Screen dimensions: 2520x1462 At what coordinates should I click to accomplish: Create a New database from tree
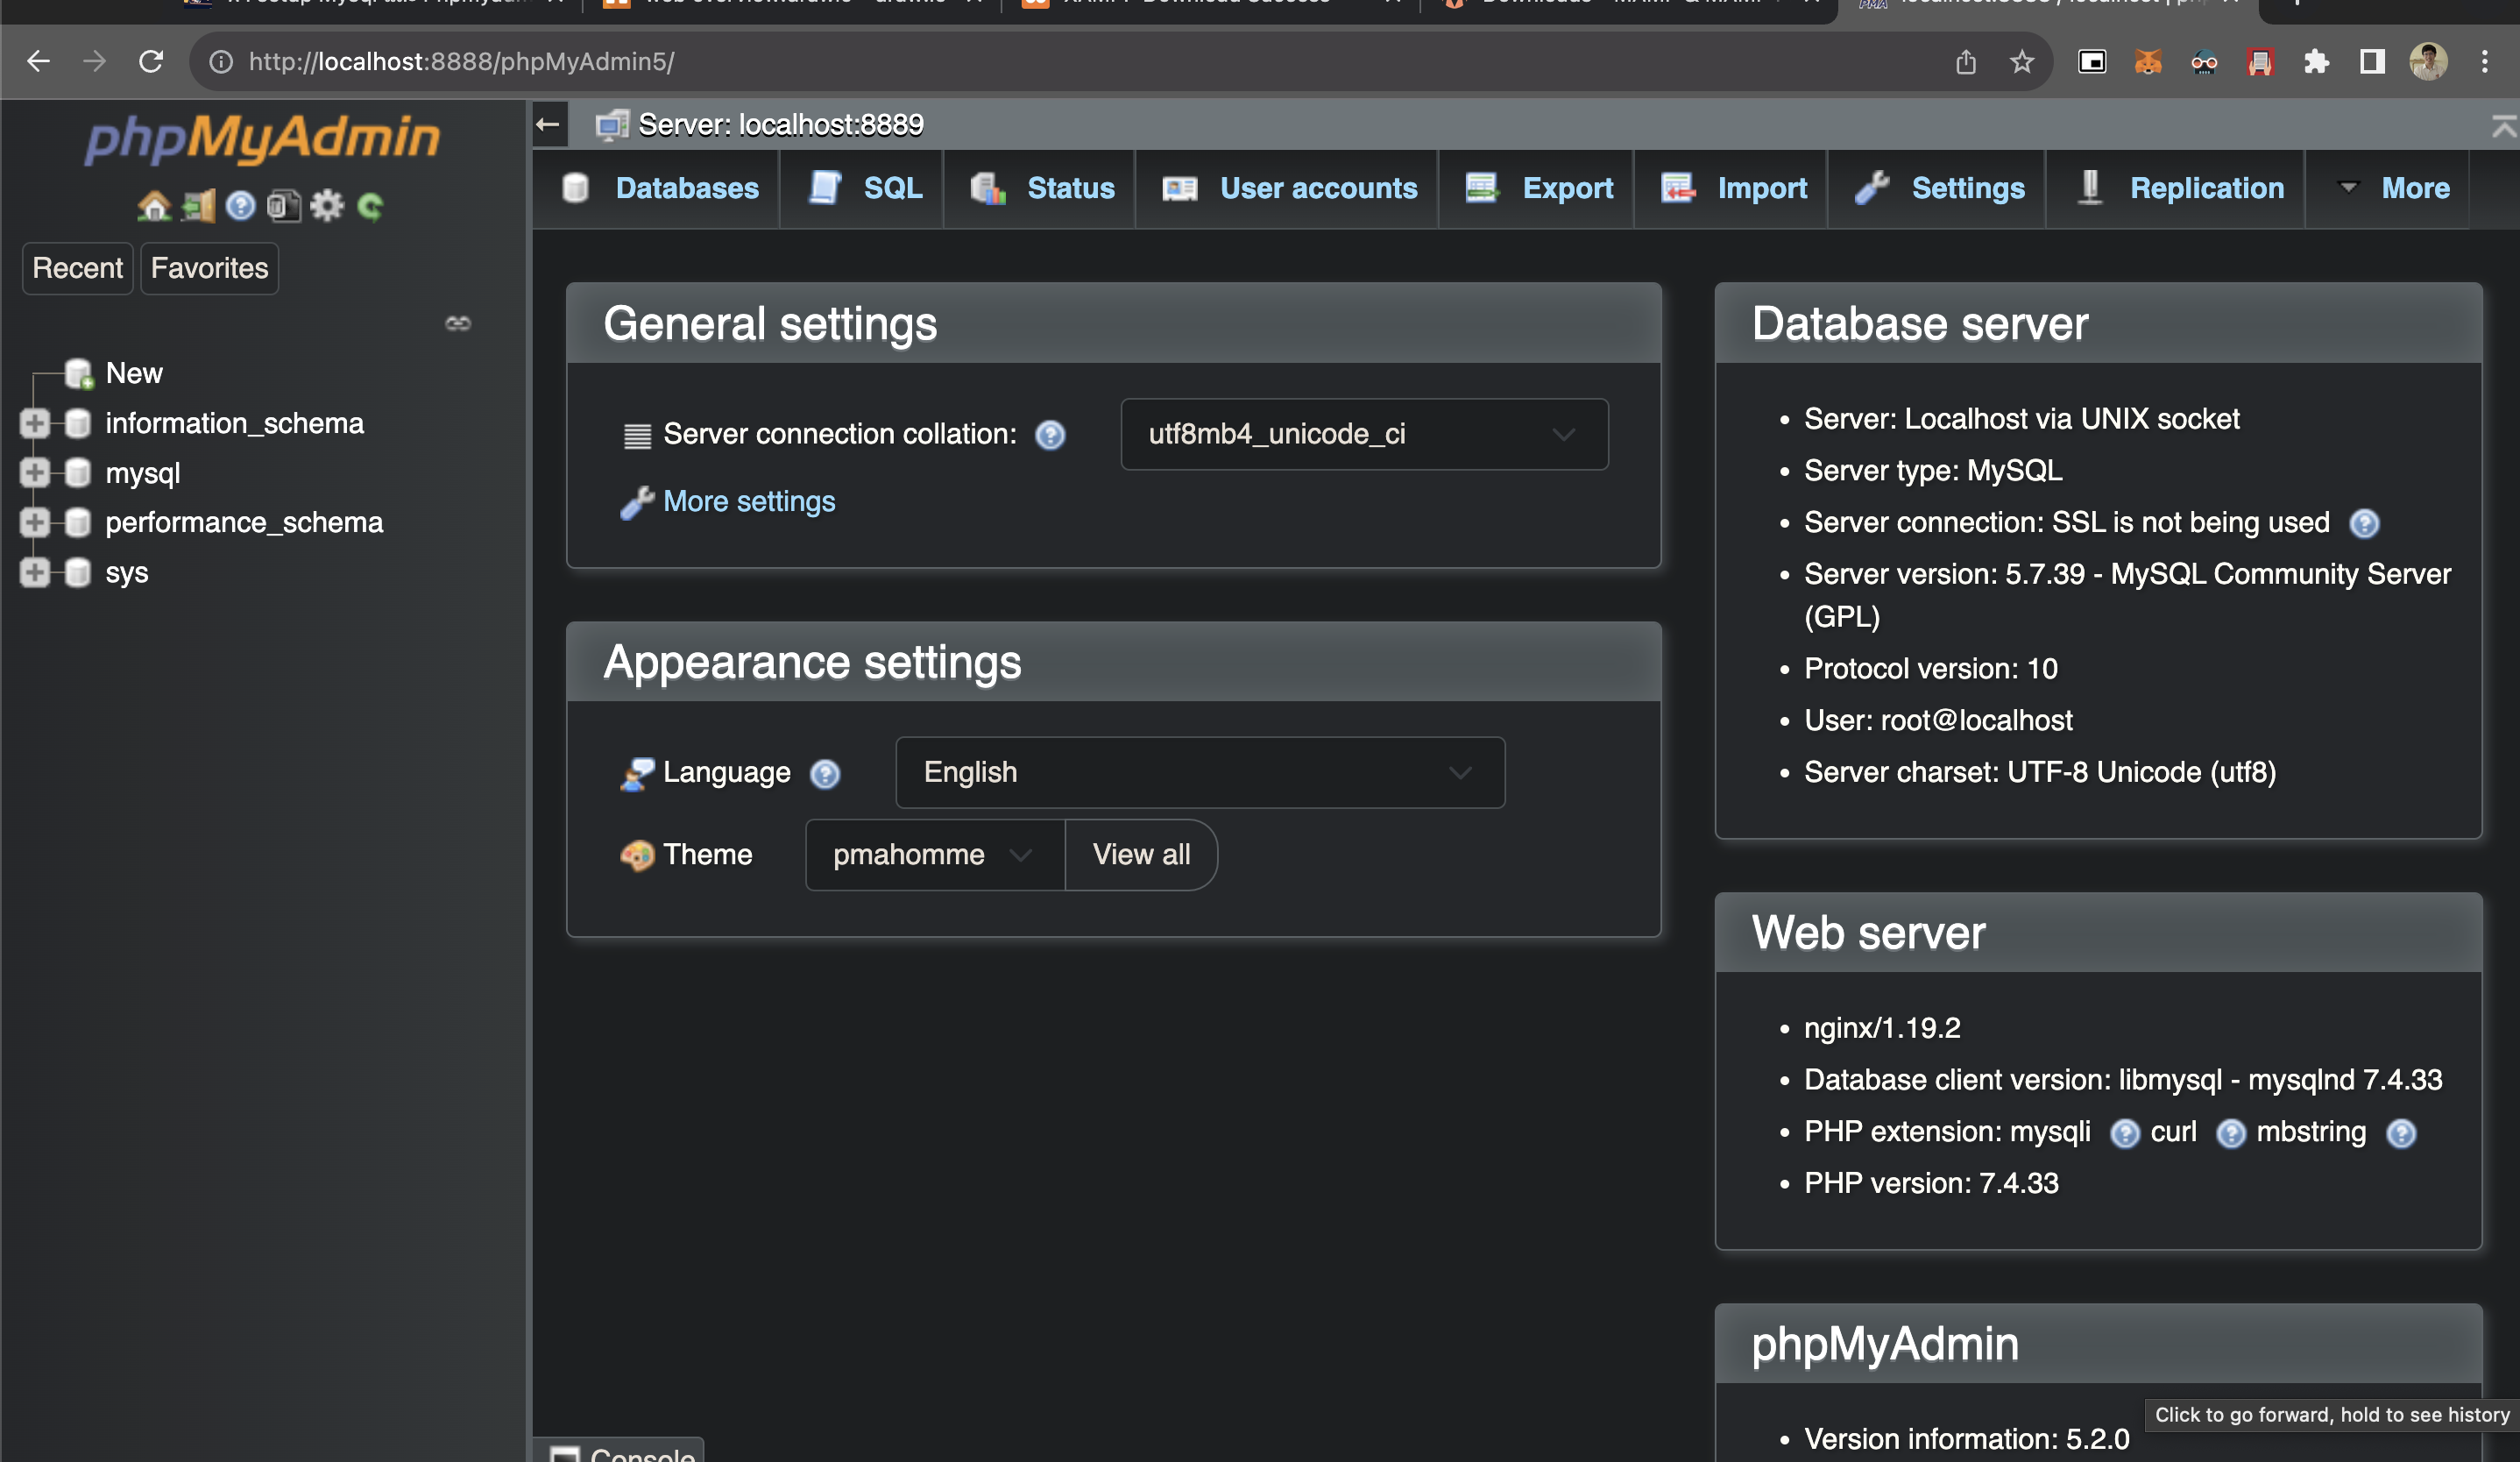[134, 373]
